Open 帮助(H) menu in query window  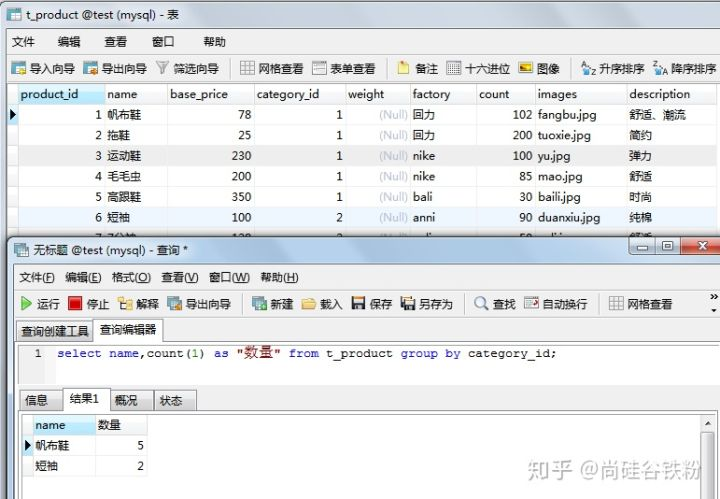point(279,277)
